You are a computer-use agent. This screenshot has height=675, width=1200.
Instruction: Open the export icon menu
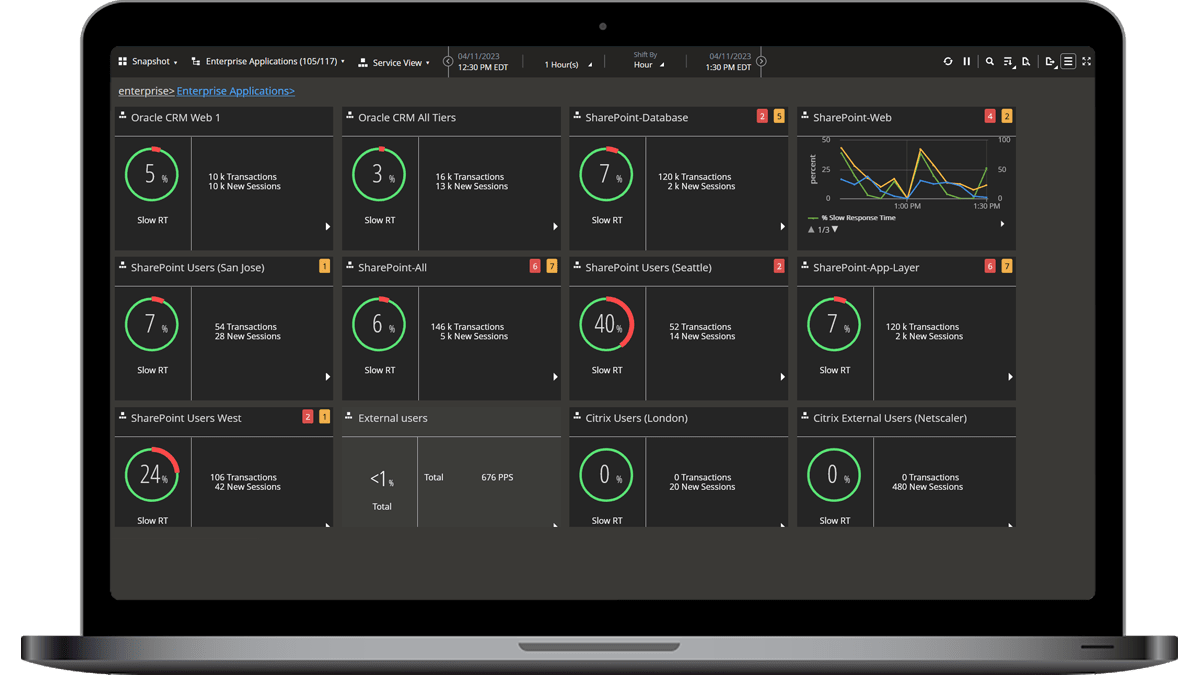[1050, 62]
